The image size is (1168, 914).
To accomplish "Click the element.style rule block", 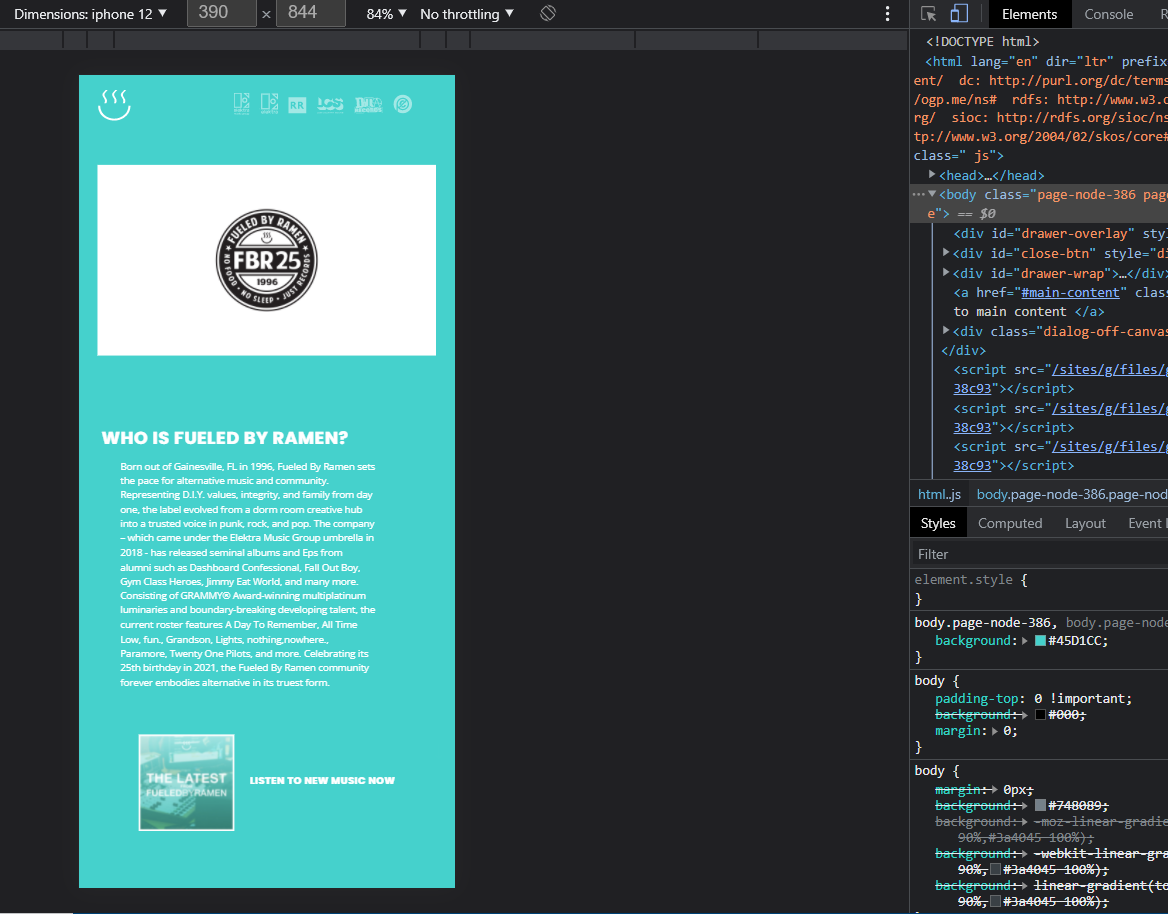I will click(x=1039, y=589).
